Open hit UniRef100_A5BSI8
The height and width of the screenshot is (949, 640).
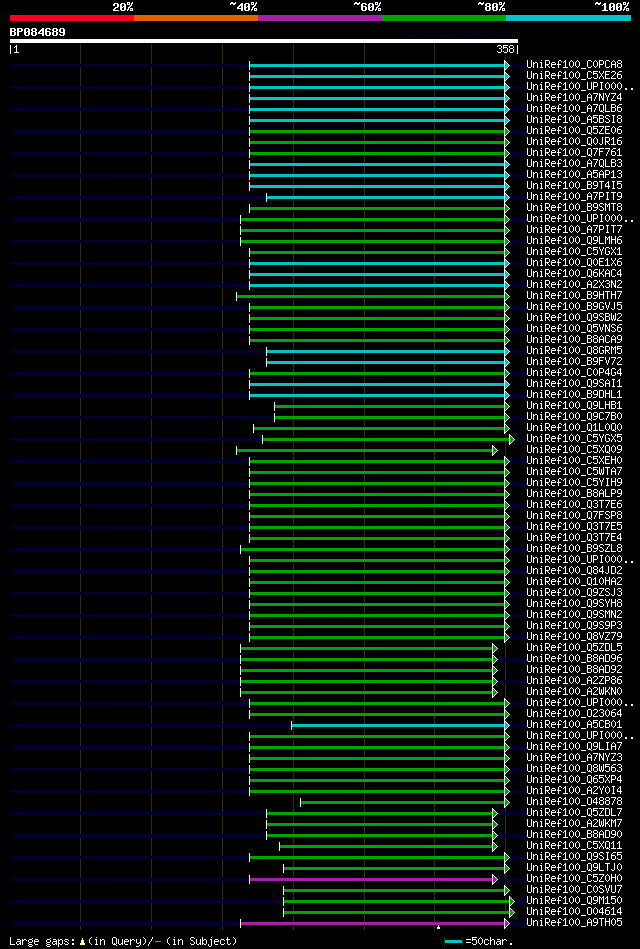574,120
